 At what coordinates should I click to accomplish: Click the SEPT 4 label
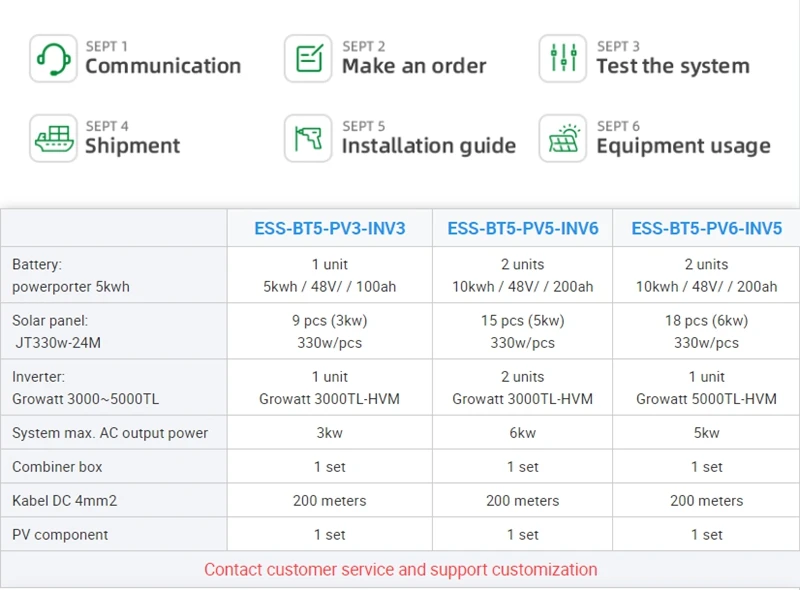(x=107, y=126)
